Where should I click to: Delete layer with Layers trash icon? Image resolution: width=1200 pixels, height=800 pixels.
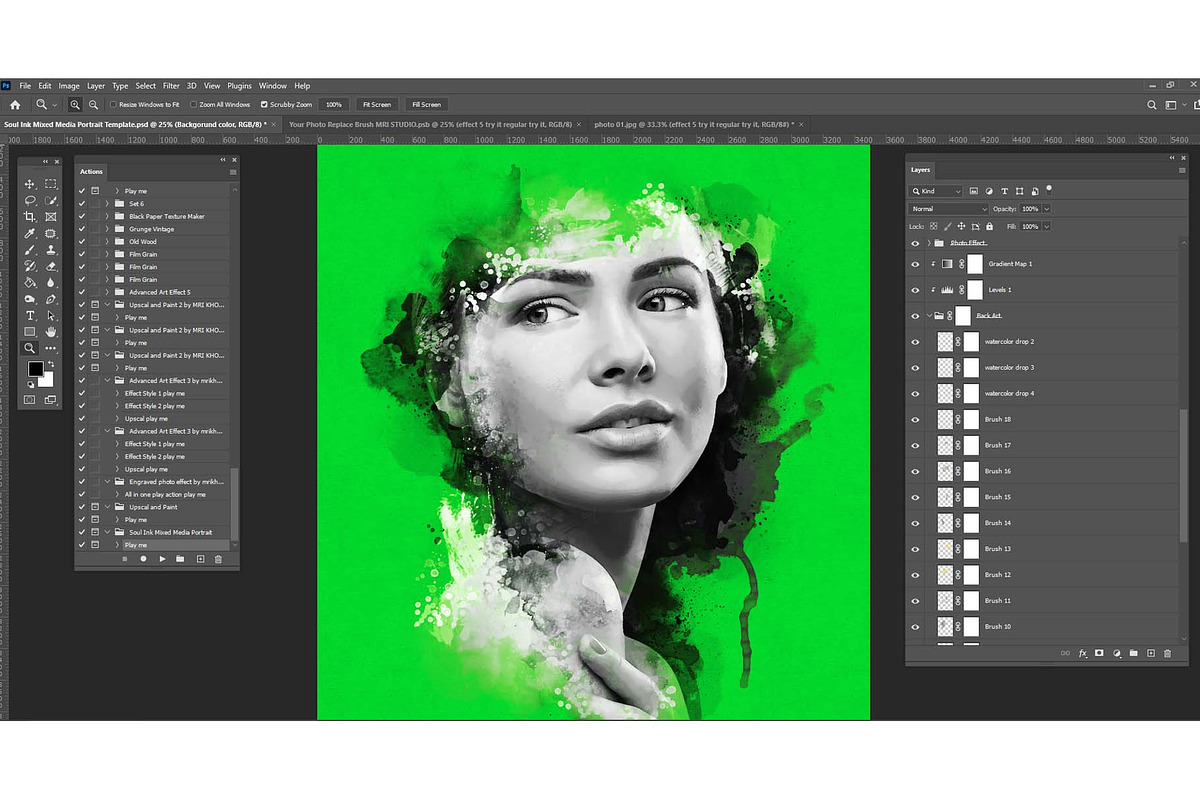tap(1167, 653)
